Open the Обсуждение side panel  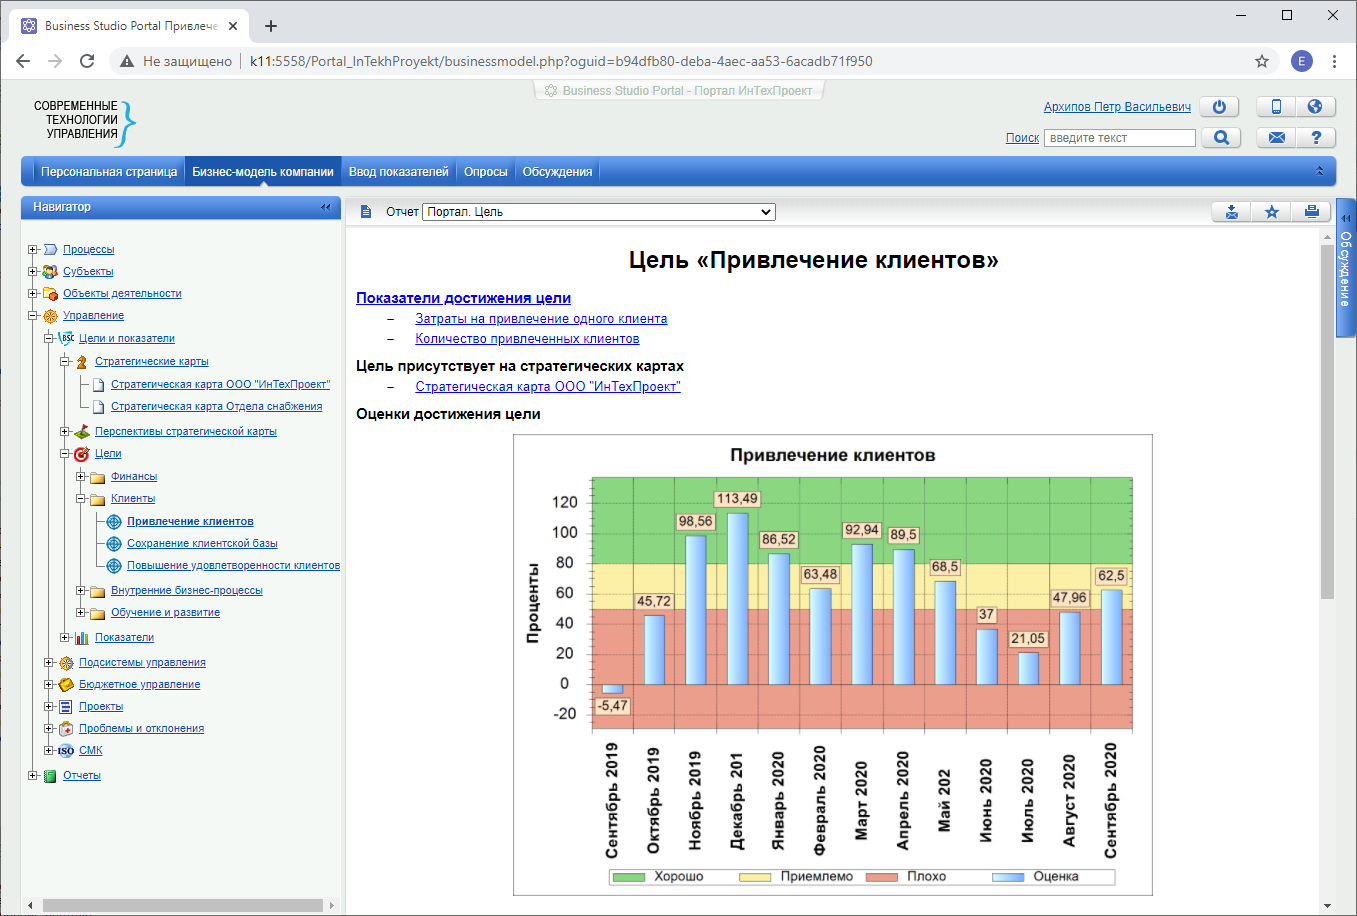(x=1345, y=268)
